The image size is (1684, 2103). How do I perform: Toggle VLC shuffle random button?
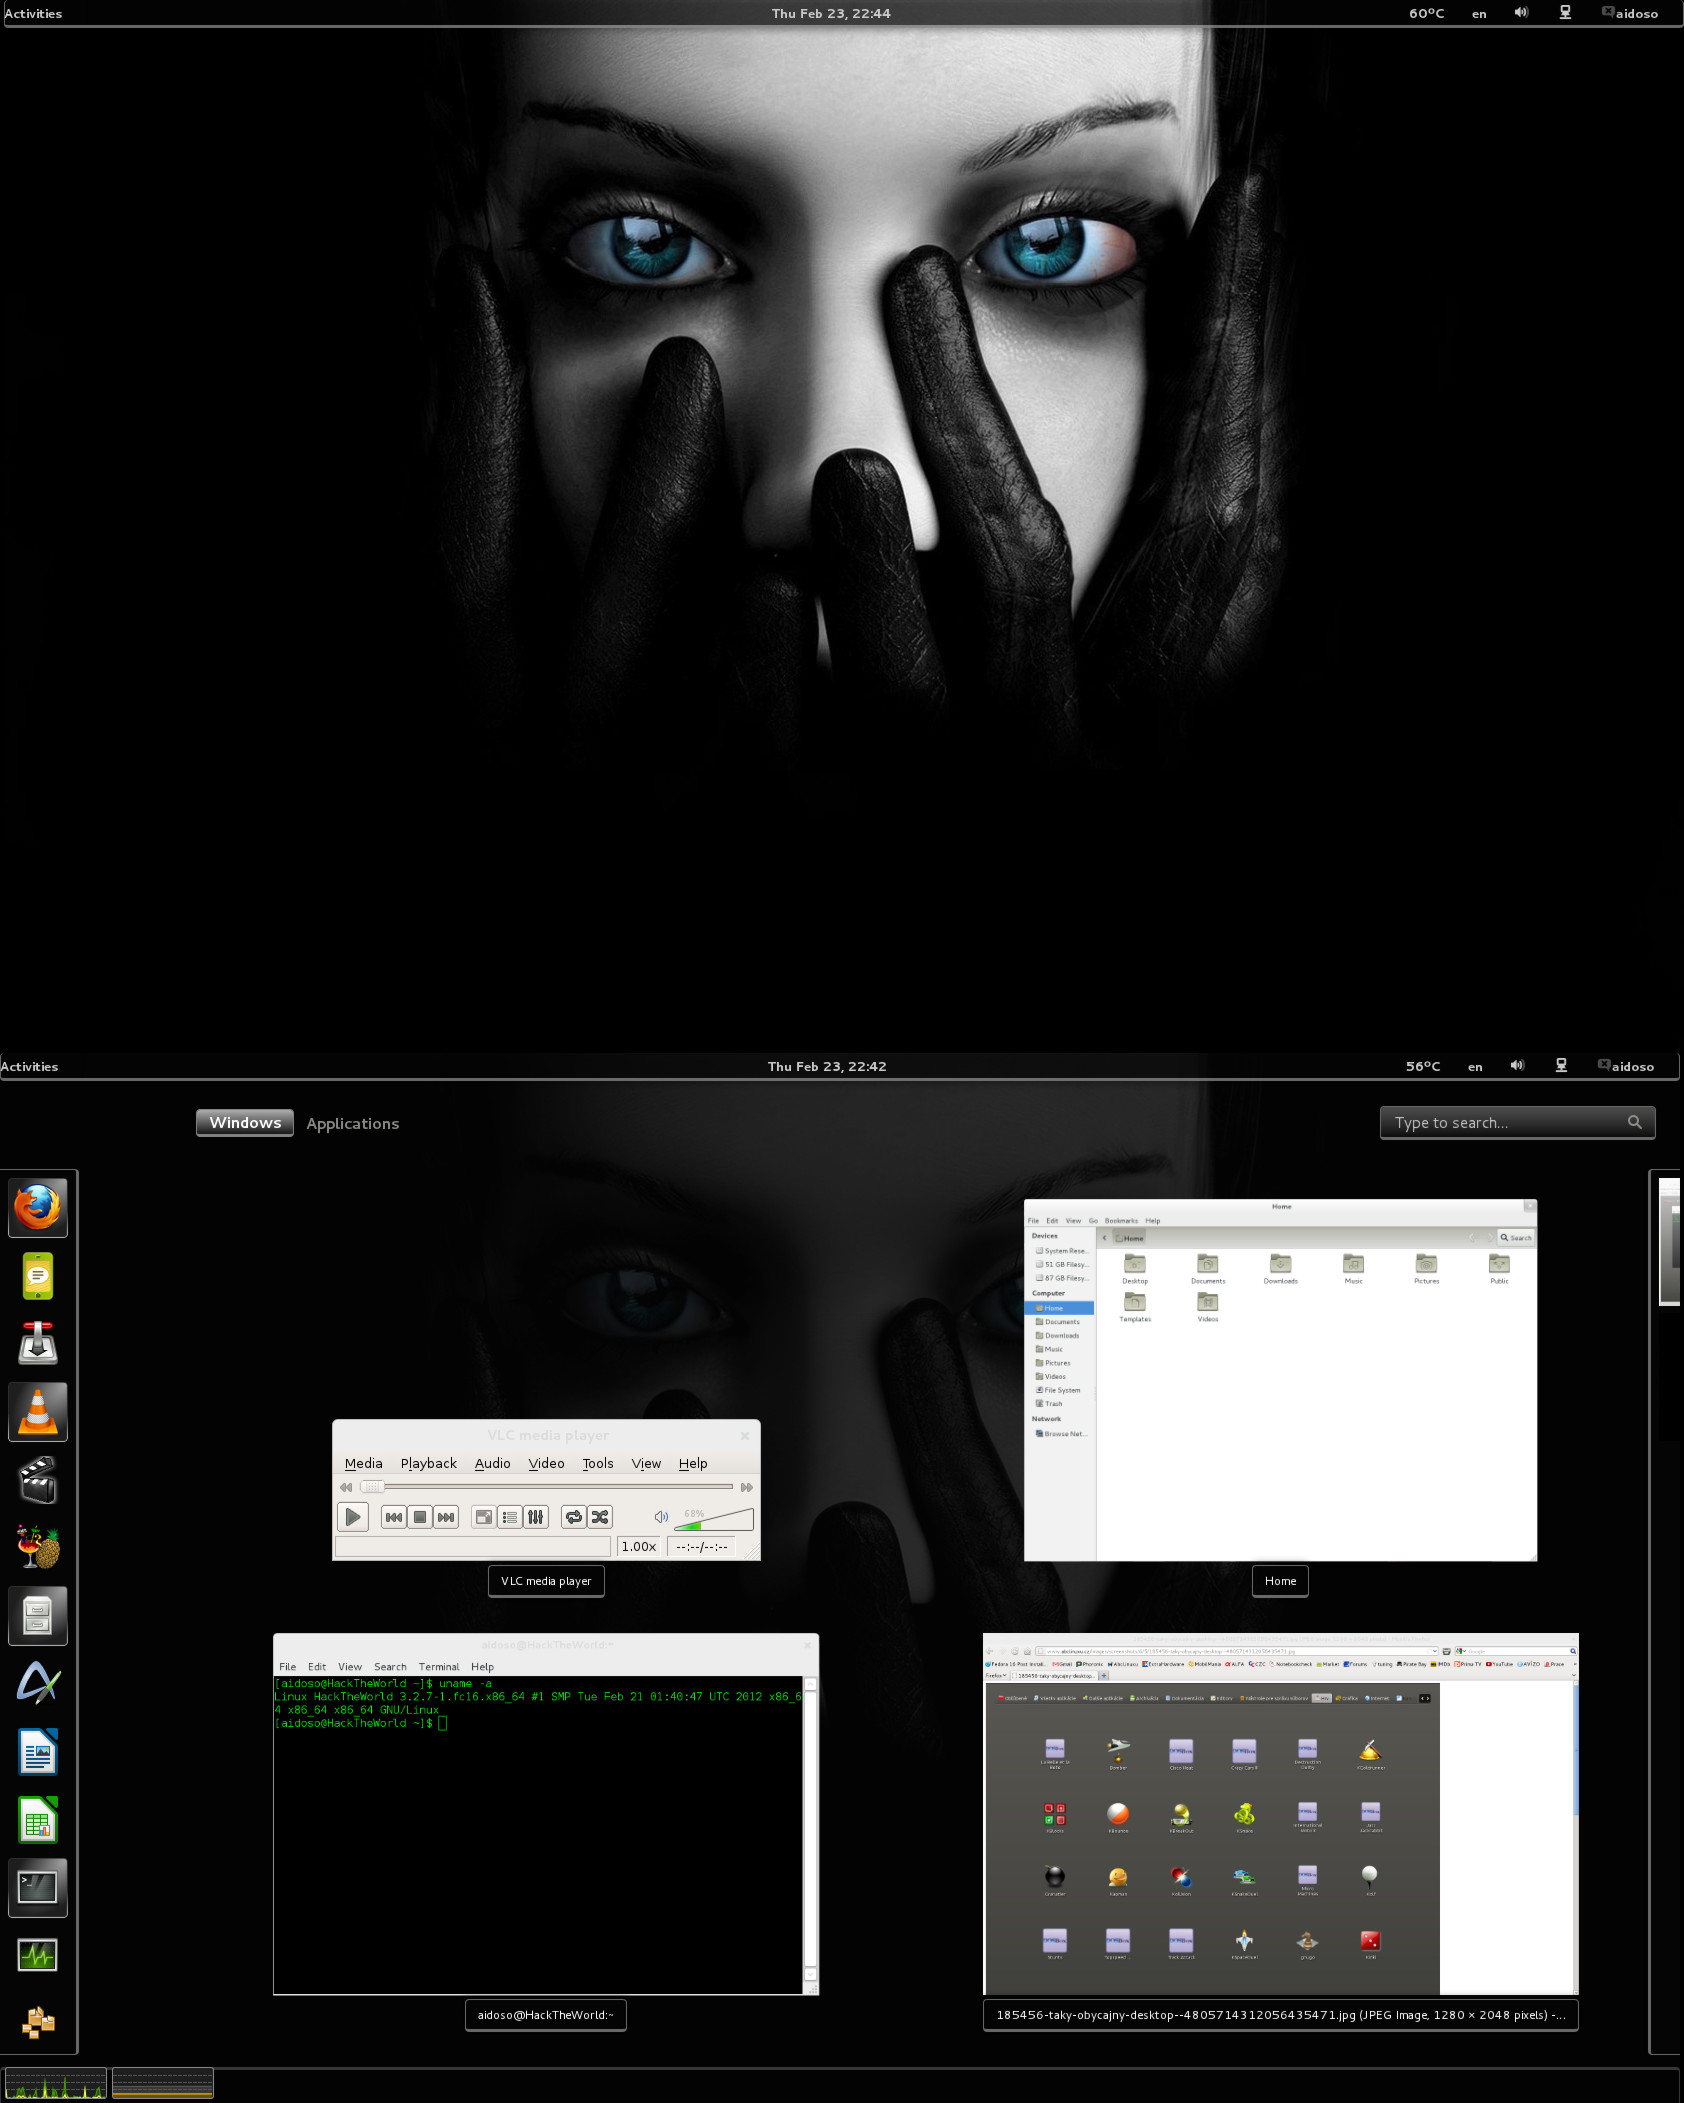tap(600, 1517)
